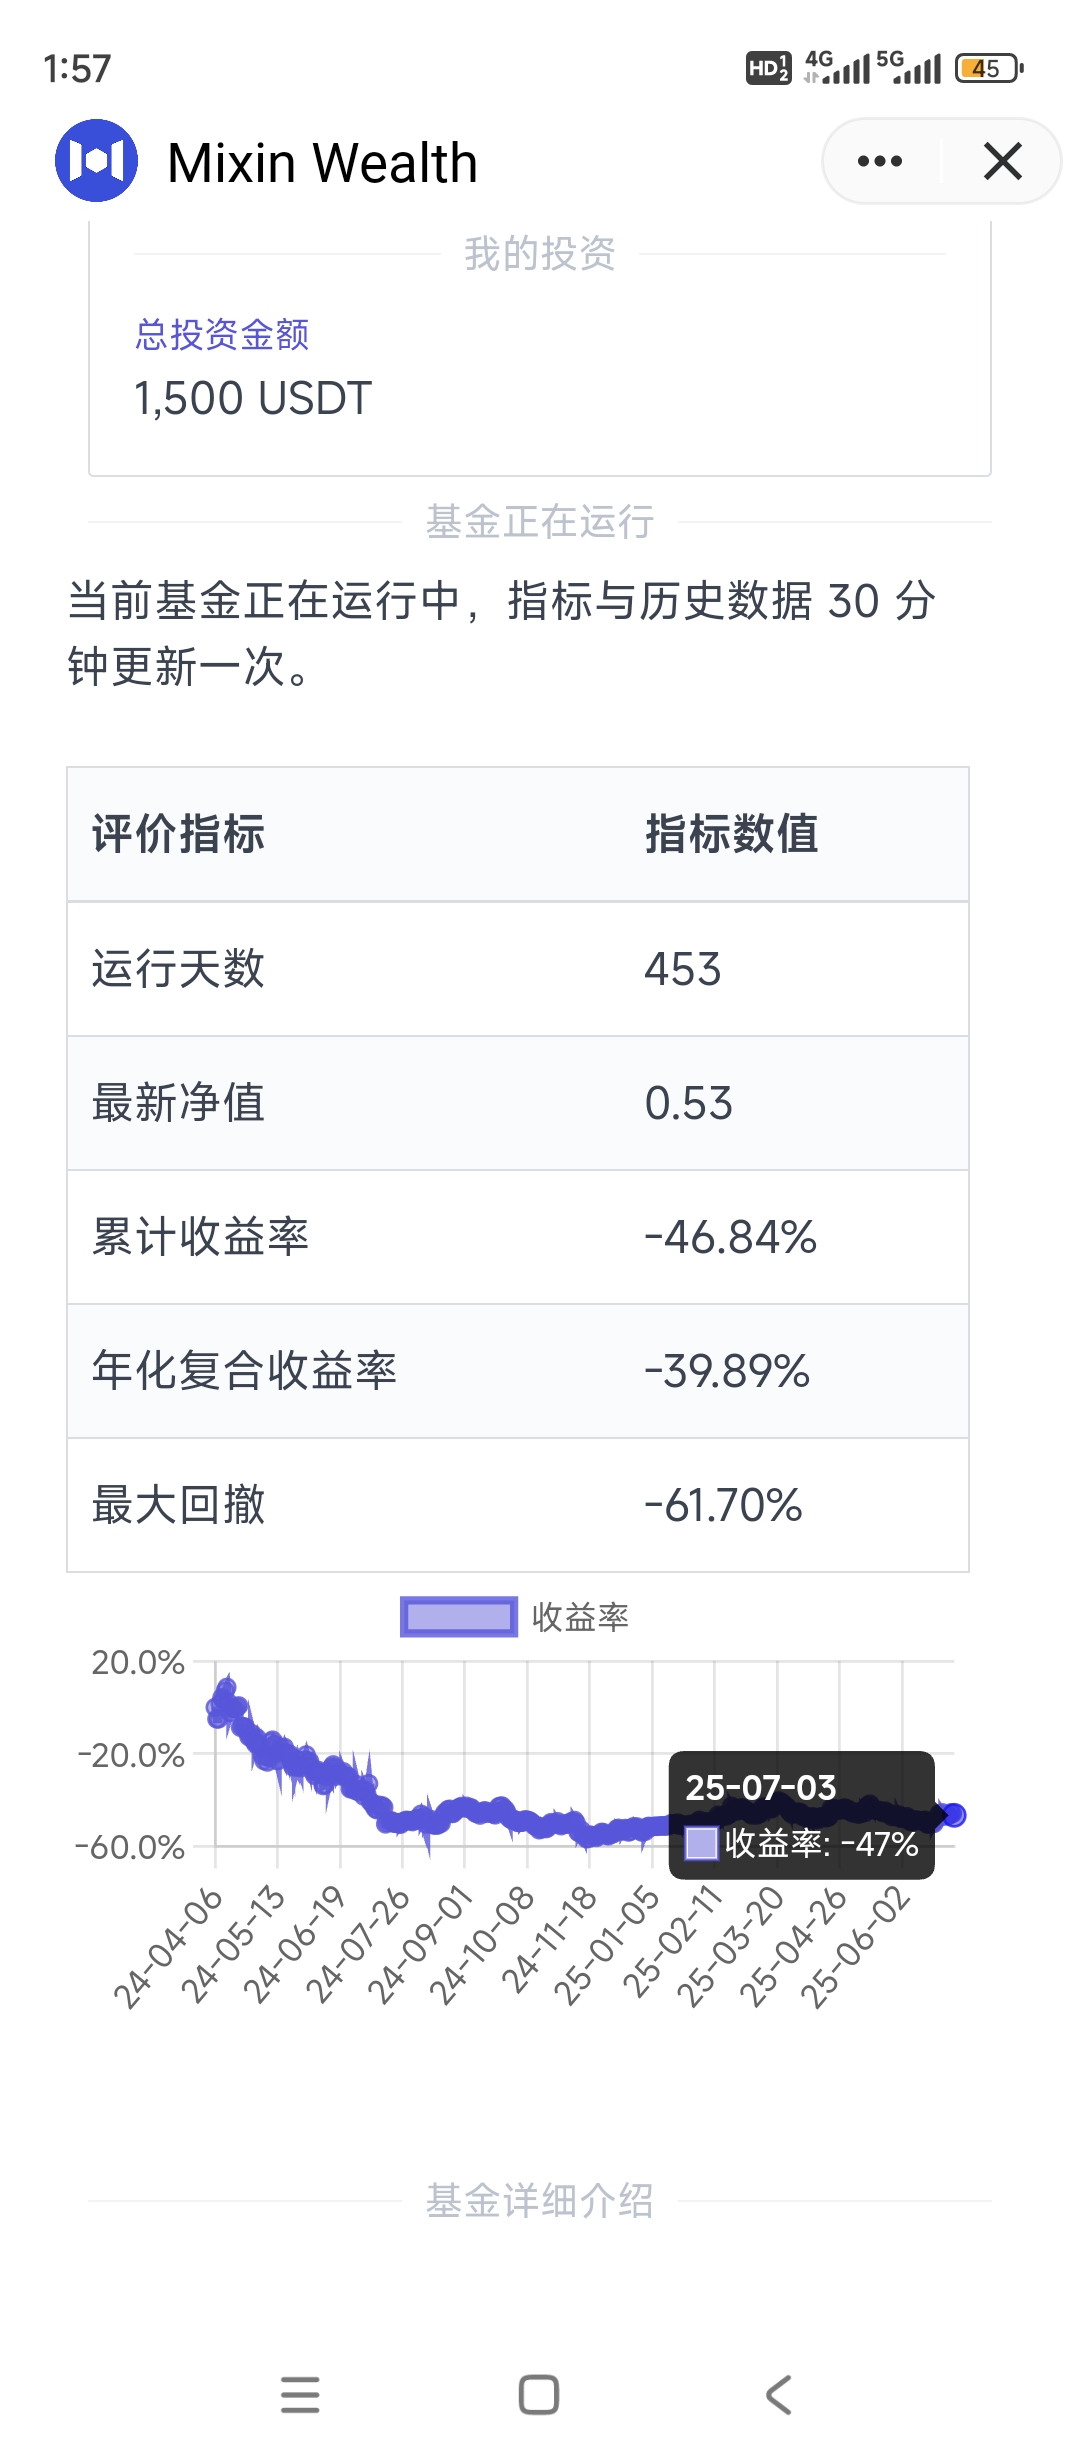
Task: Tap the 总投资金额 label
Action: click(222, 334)
